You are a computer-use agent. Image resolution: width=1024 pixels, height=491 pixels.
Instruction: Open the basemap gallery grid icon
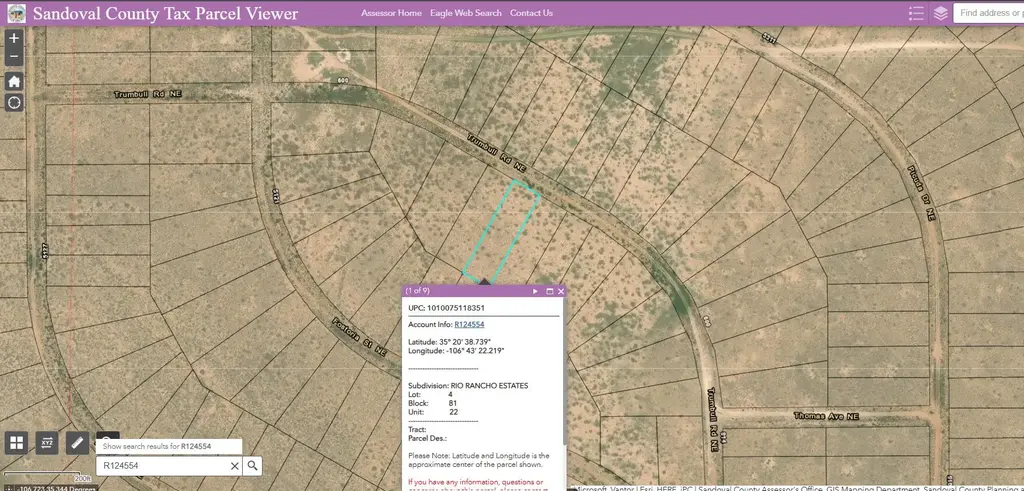(17, 443)
